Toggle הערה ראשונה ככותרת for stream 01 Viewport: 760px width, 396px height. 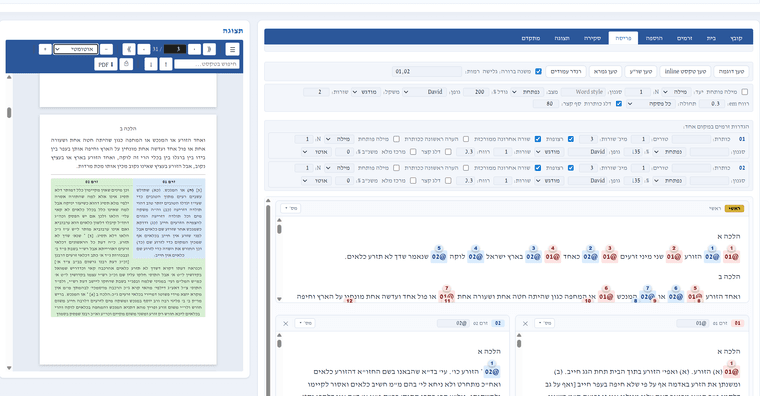pos(466,139)
